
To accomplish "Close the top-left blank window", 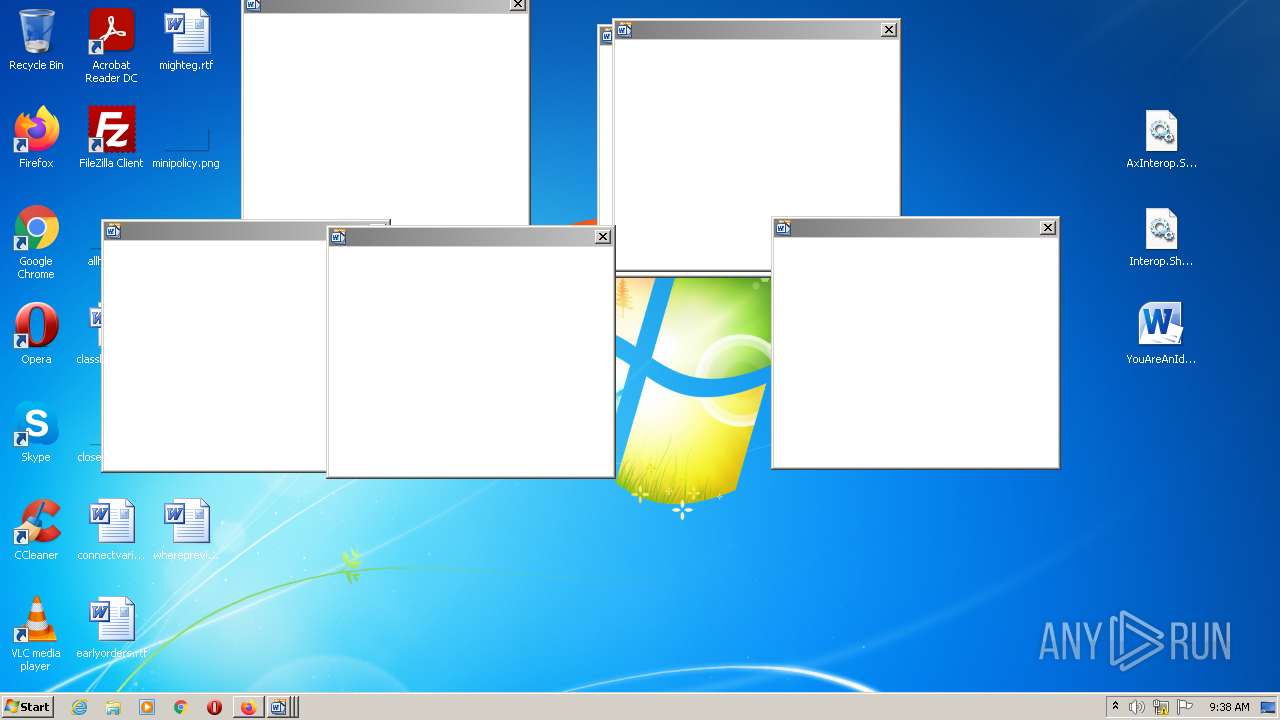I will coord(517,5).
